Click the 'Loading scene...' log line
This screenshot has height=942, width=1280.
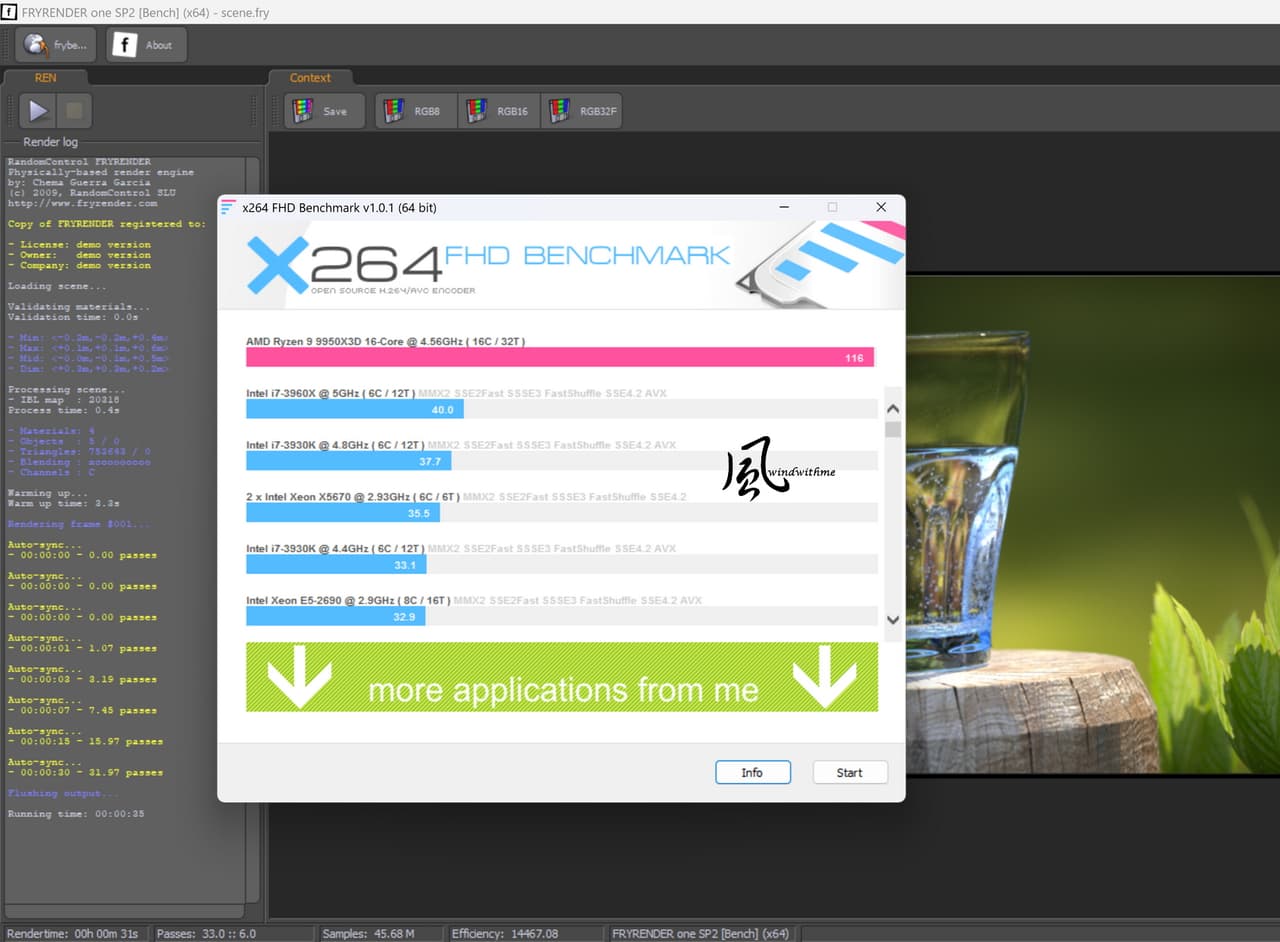[56, 286]
